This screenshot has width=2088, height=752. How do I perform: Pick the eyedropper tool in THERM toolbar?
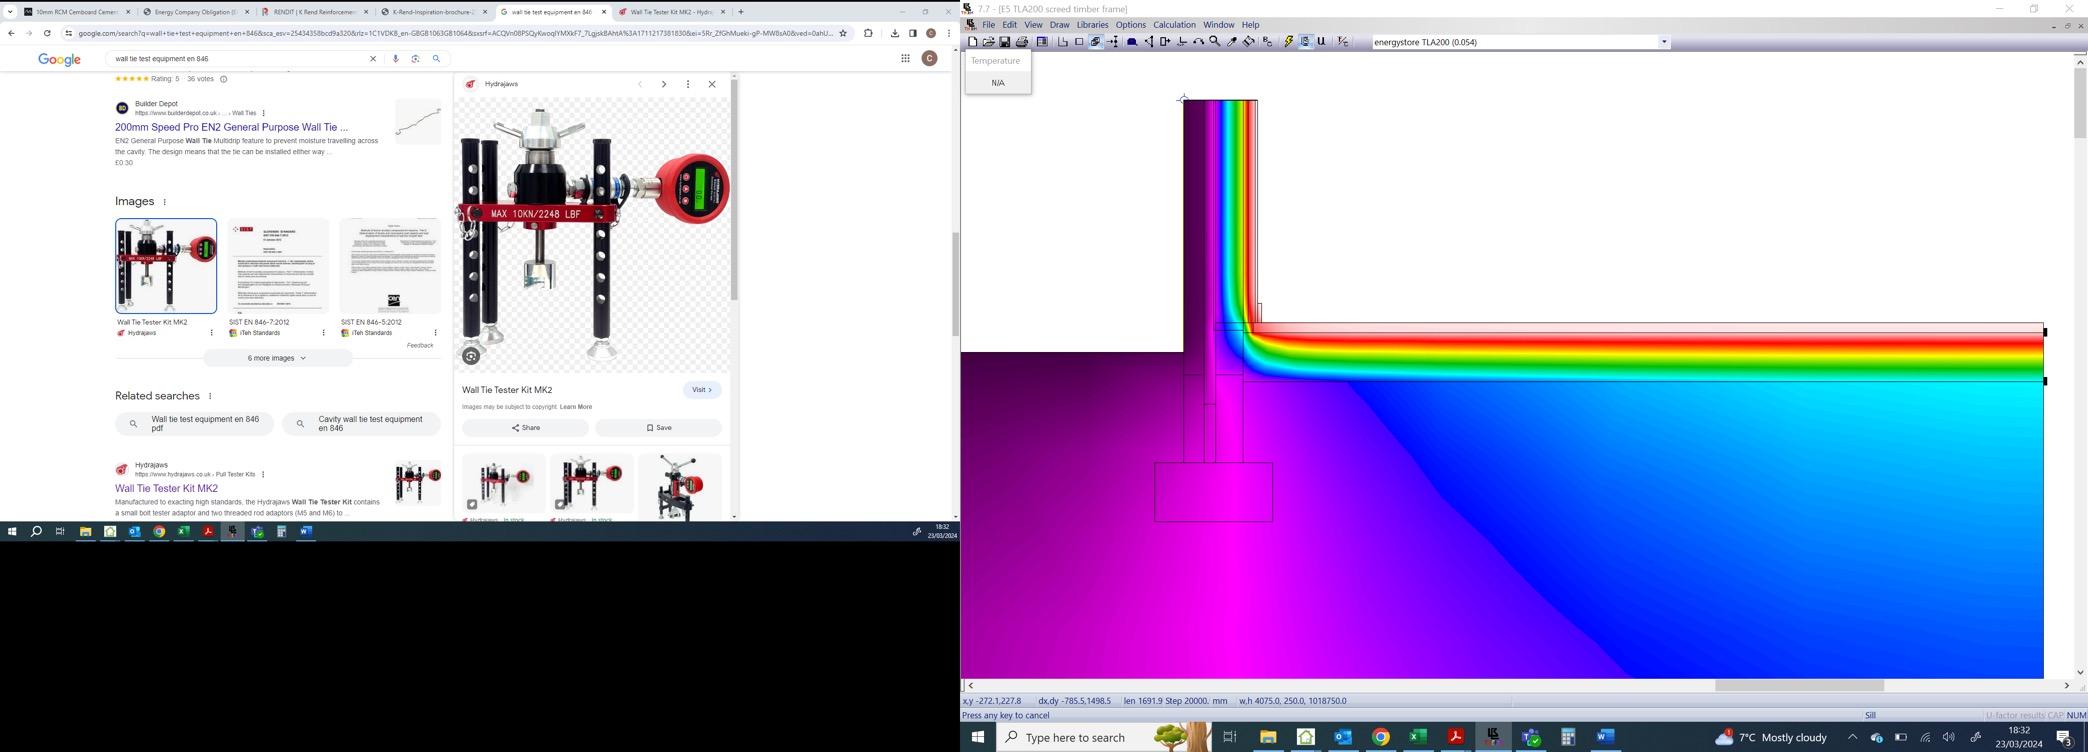tap(1232, 42)
